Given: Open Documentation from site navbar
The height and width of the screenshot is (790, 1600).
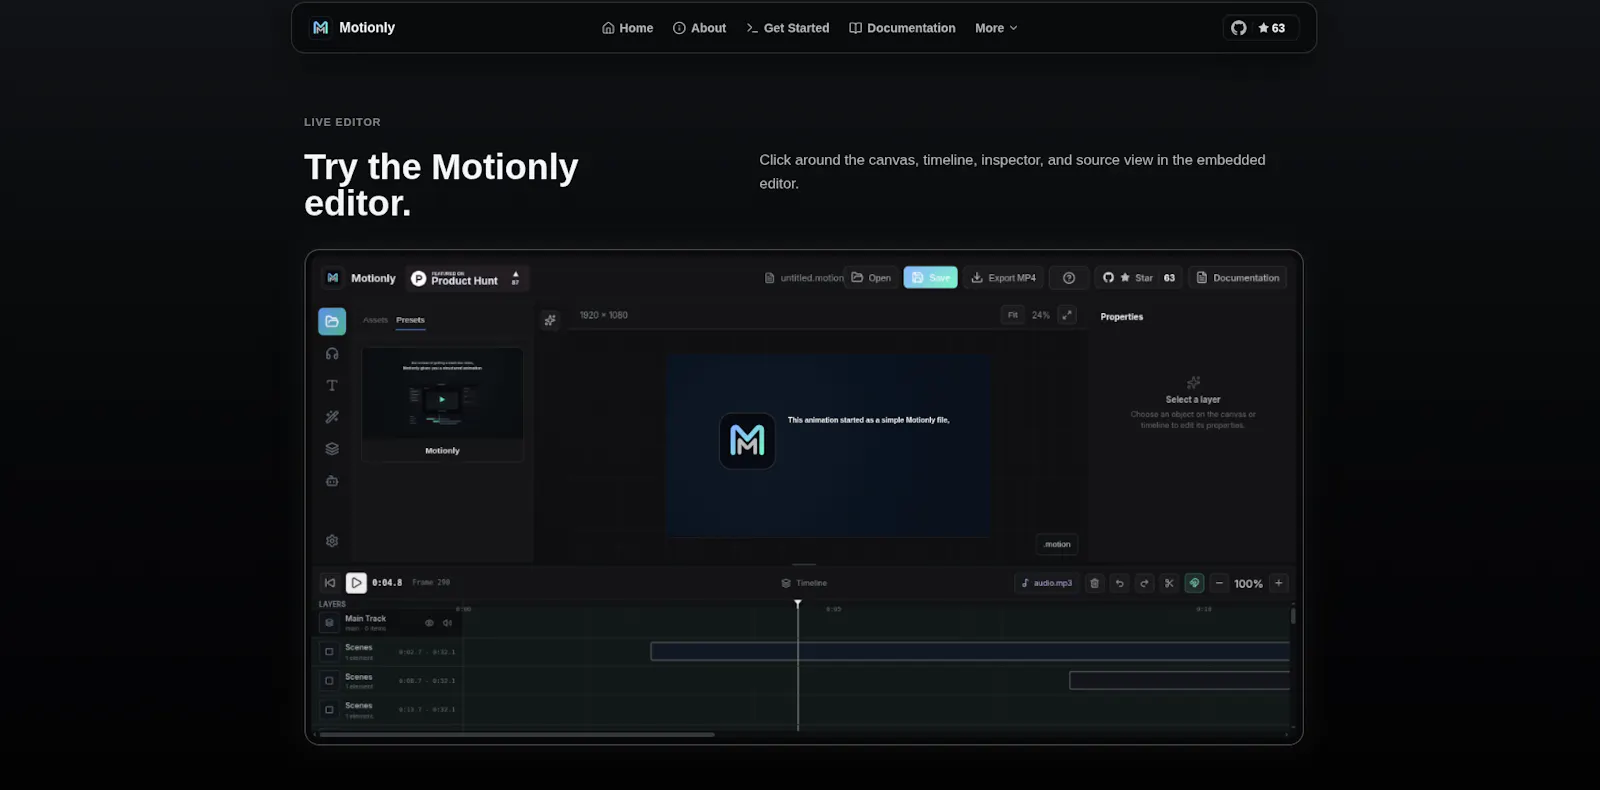Looking at the screenshot, I should click(x=902, y=28).
